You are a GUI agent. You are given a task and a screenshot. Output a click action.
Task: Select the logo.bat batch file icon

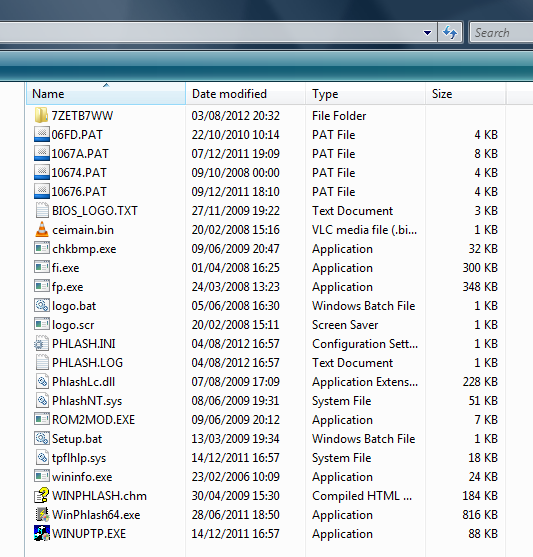[42, 305]
